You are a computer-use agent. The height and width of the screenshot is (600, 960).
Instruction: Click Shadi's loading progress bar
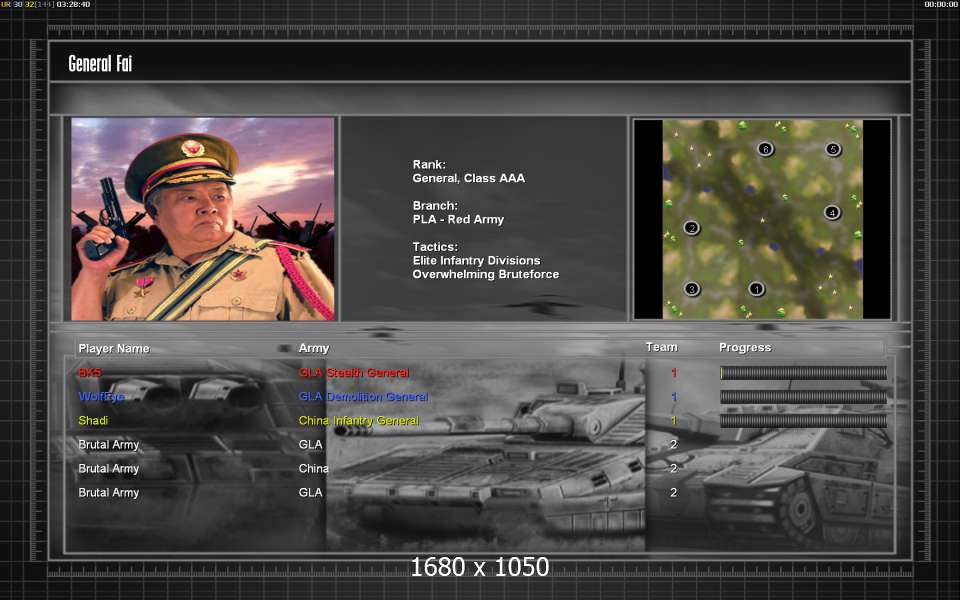[803, 421]
